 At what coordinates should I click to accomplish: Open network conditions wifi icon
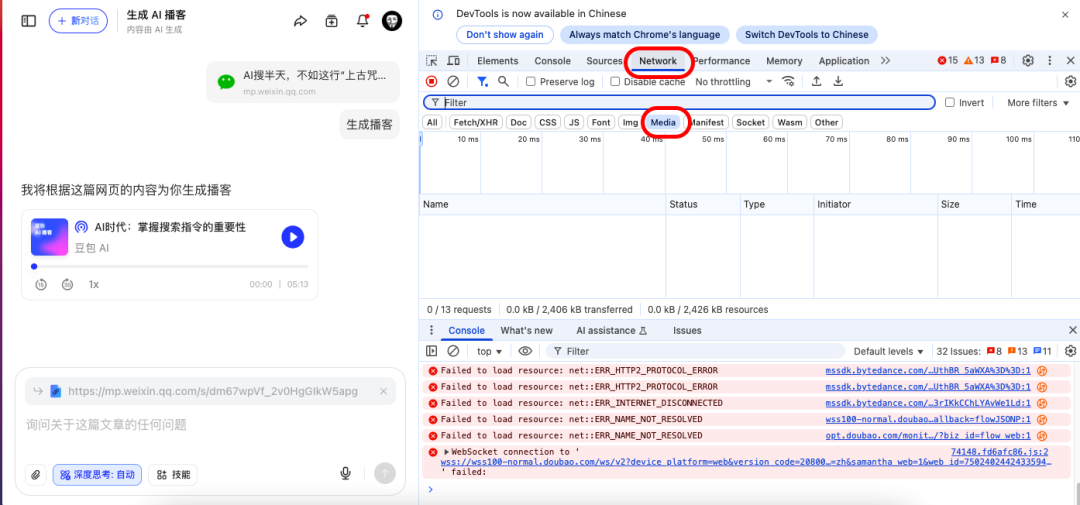(x=789, y=81)
